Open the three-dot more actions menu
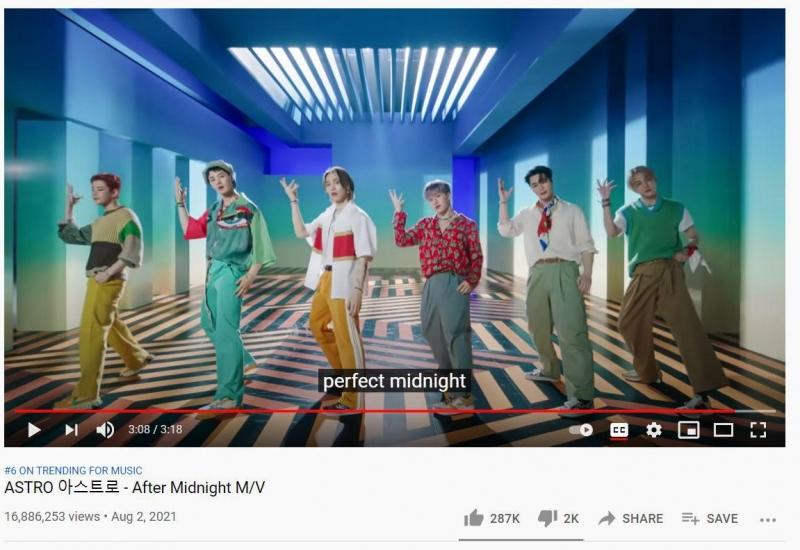 click(x=768, y=520)
